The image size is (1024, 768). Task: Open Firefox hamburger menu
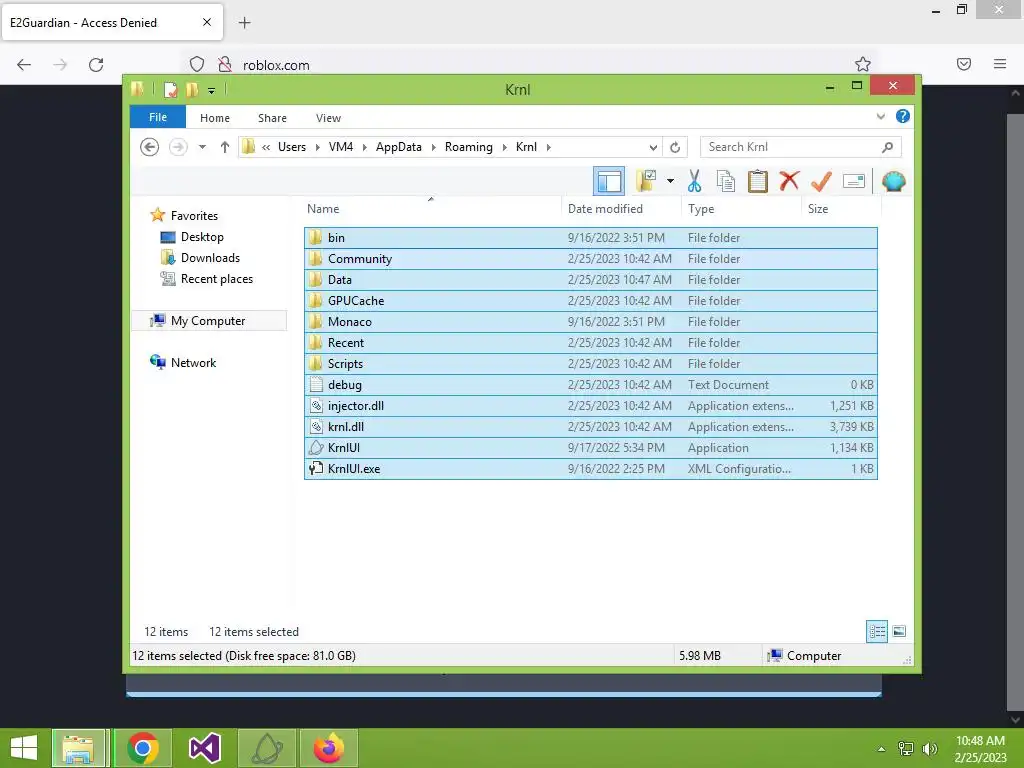[1000, 64]
